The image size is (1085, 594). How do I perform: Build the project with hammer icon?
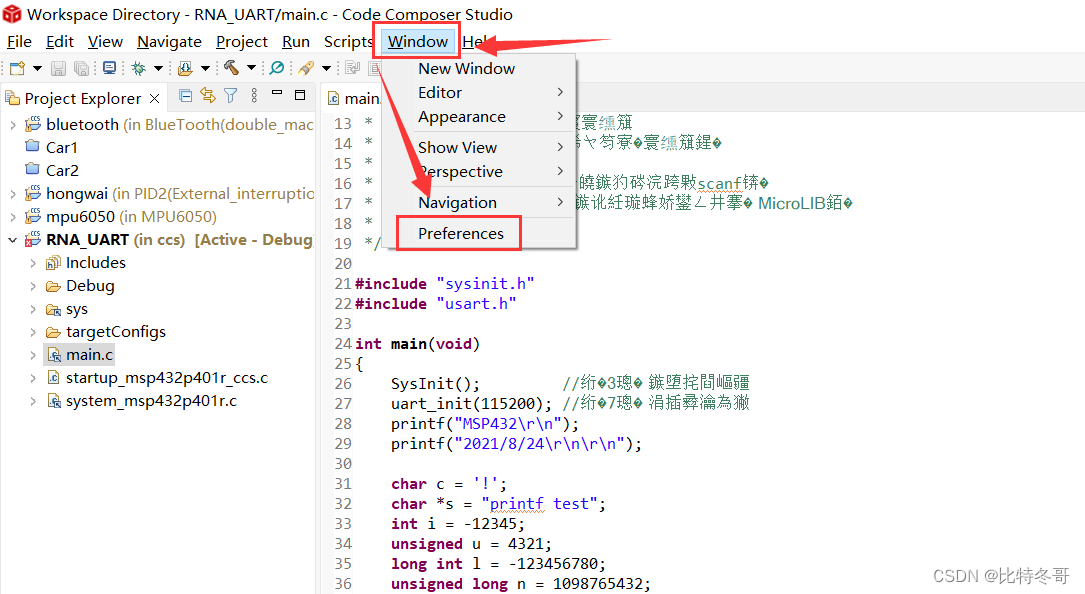pos(231,67)
